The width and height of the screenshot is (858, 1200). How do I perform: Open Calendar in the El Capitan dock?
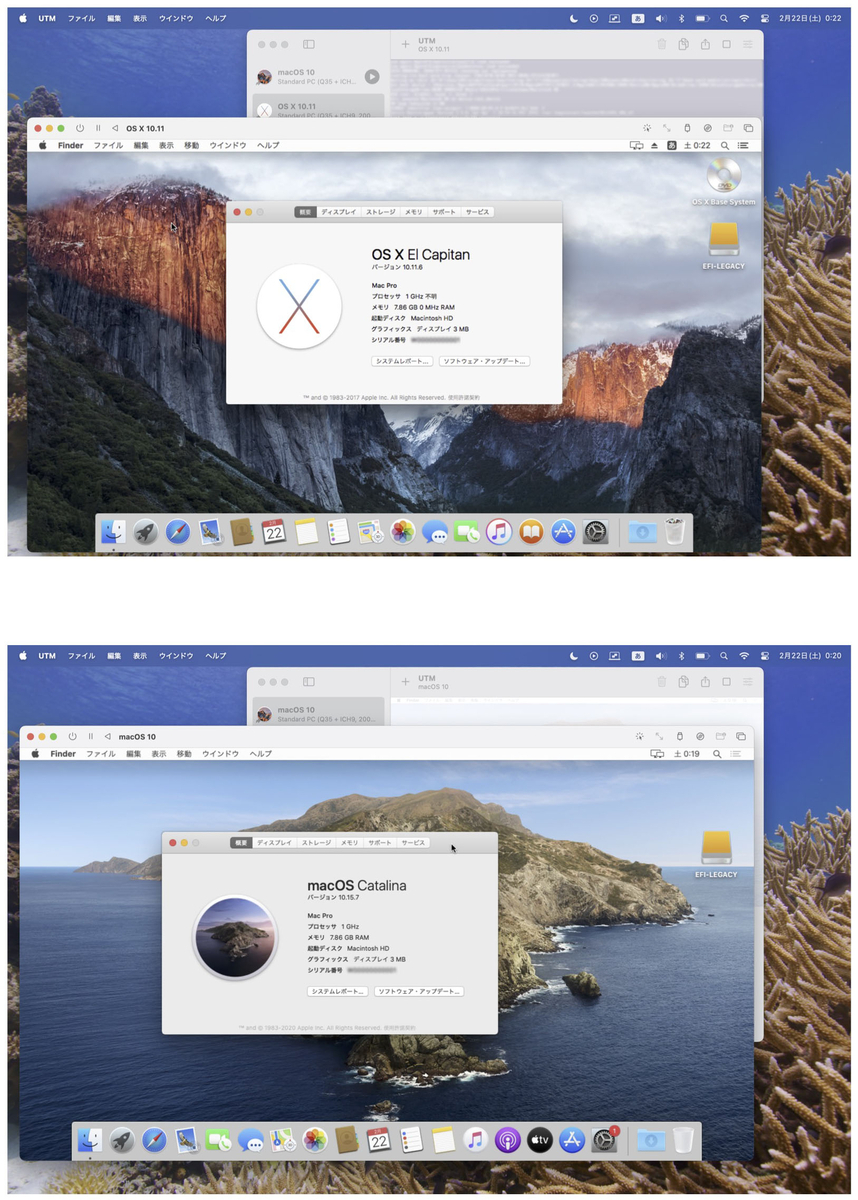[x=274, y=532]
